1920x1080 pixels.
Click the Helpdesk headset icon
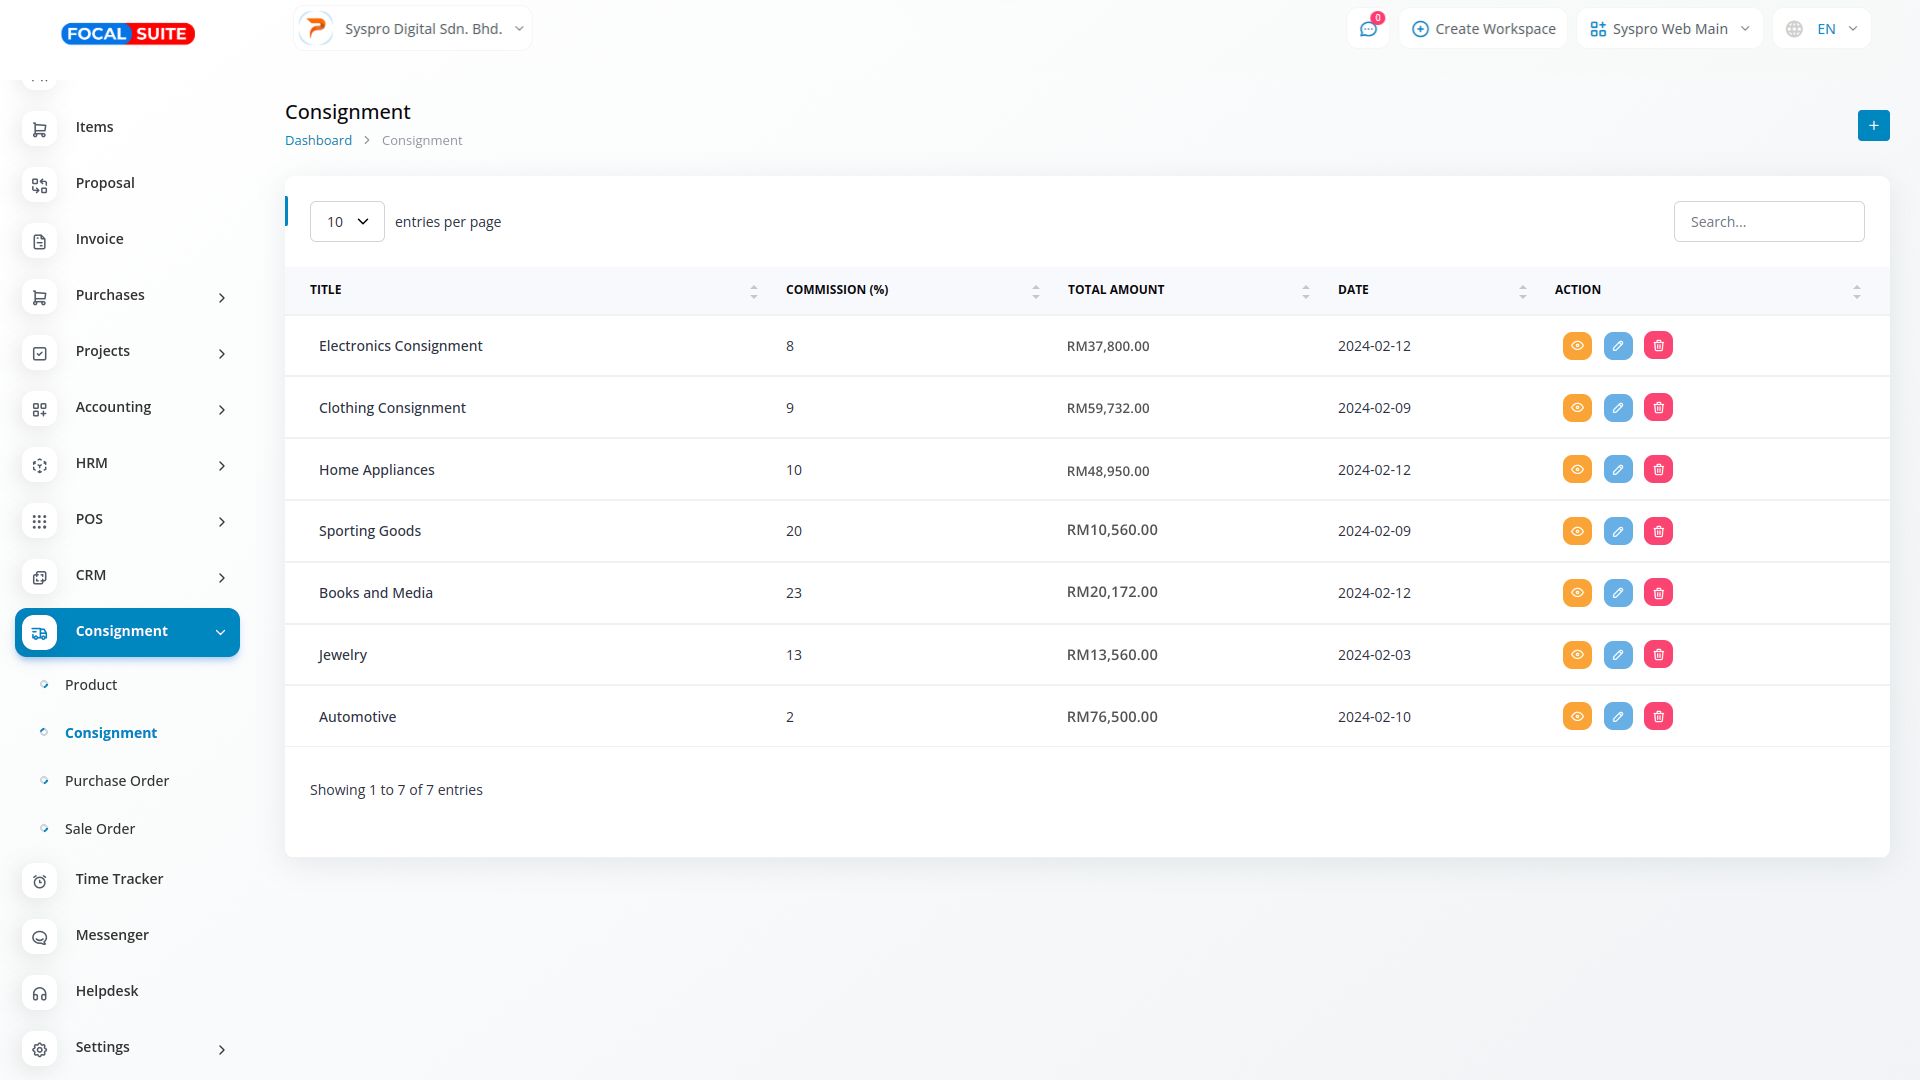pyautogui.click(x=40, y=993)
